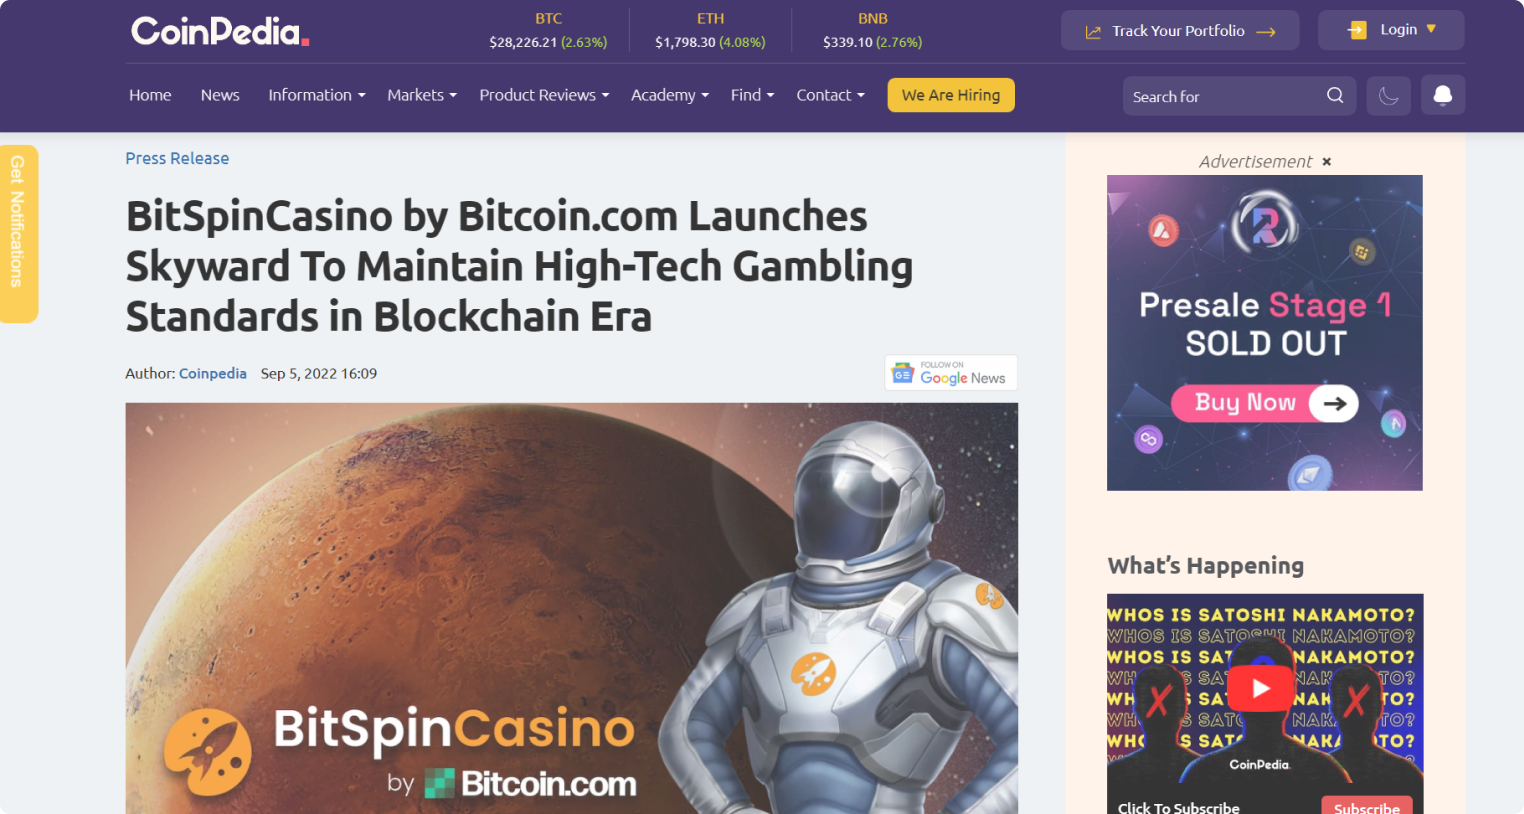This screenshot has height=814, width=1524.
Task: Go to the Home menu item
Action: coord(150,95)
